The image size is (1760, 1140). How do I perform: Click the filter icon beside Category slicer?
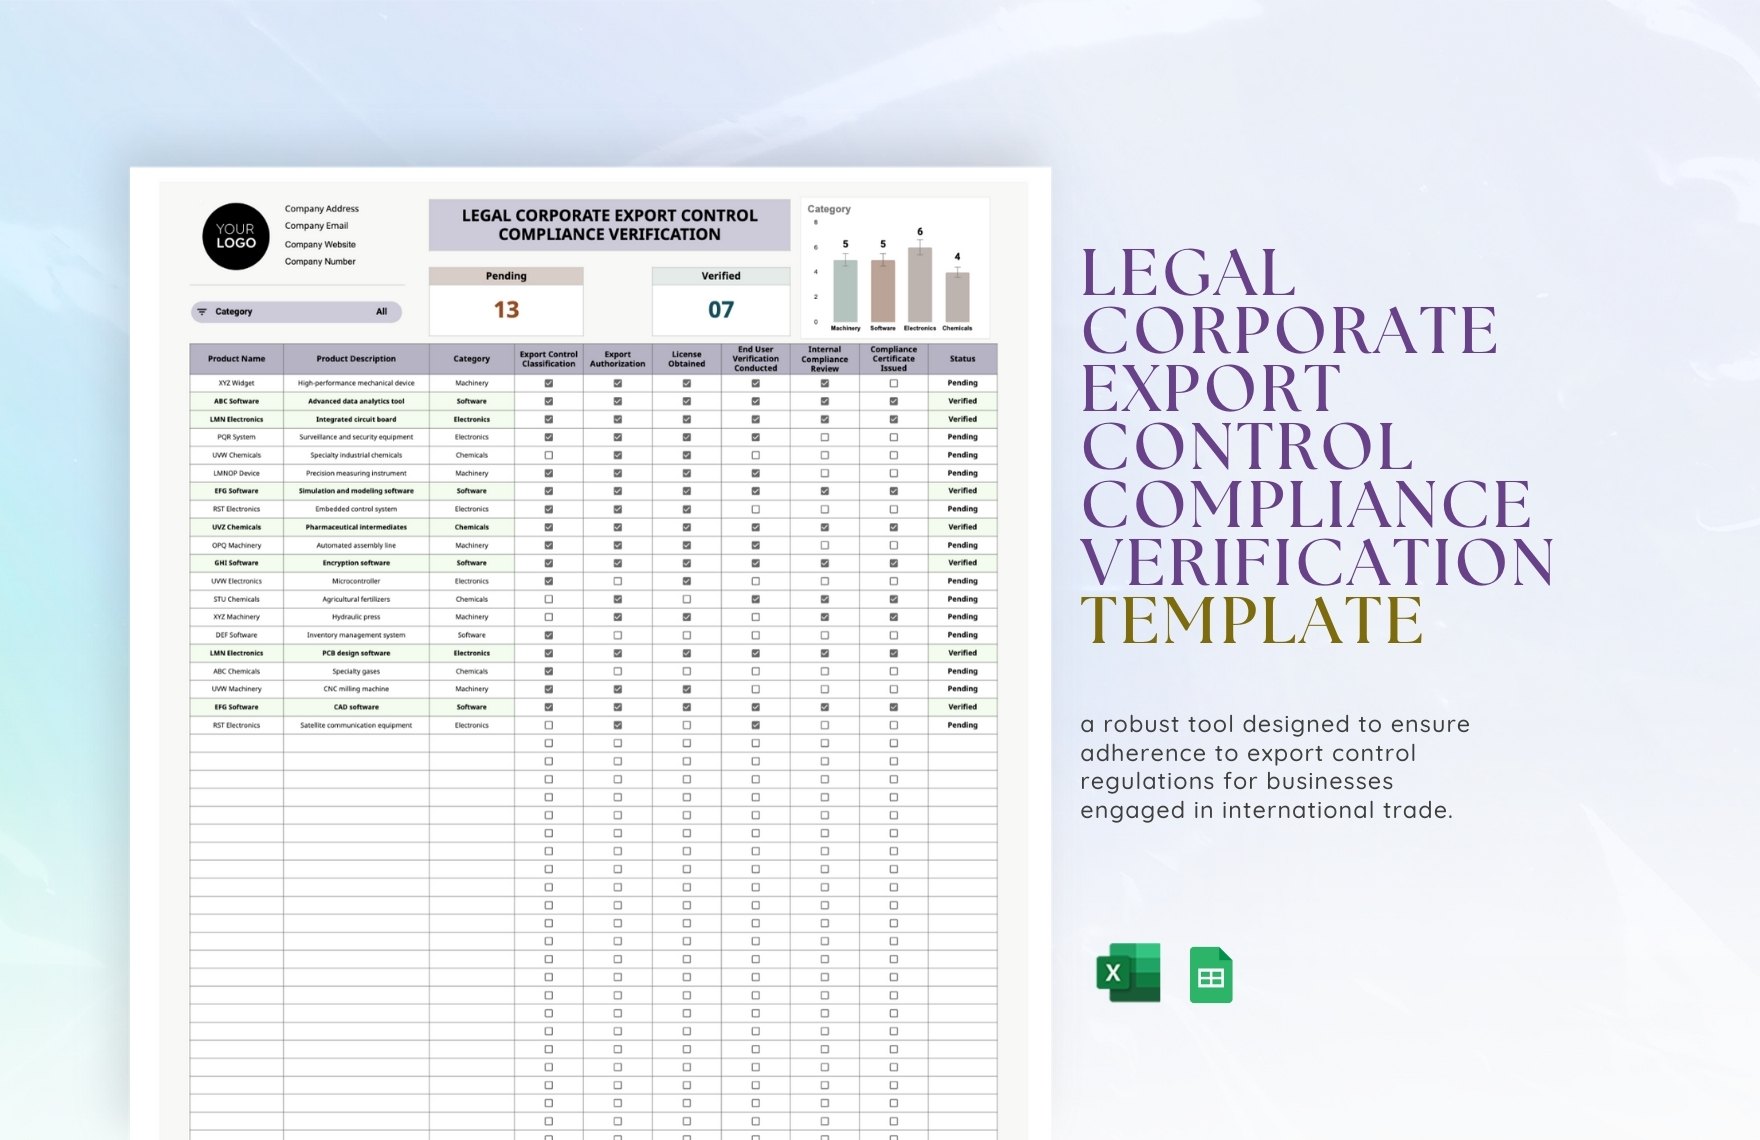[202, 312]
